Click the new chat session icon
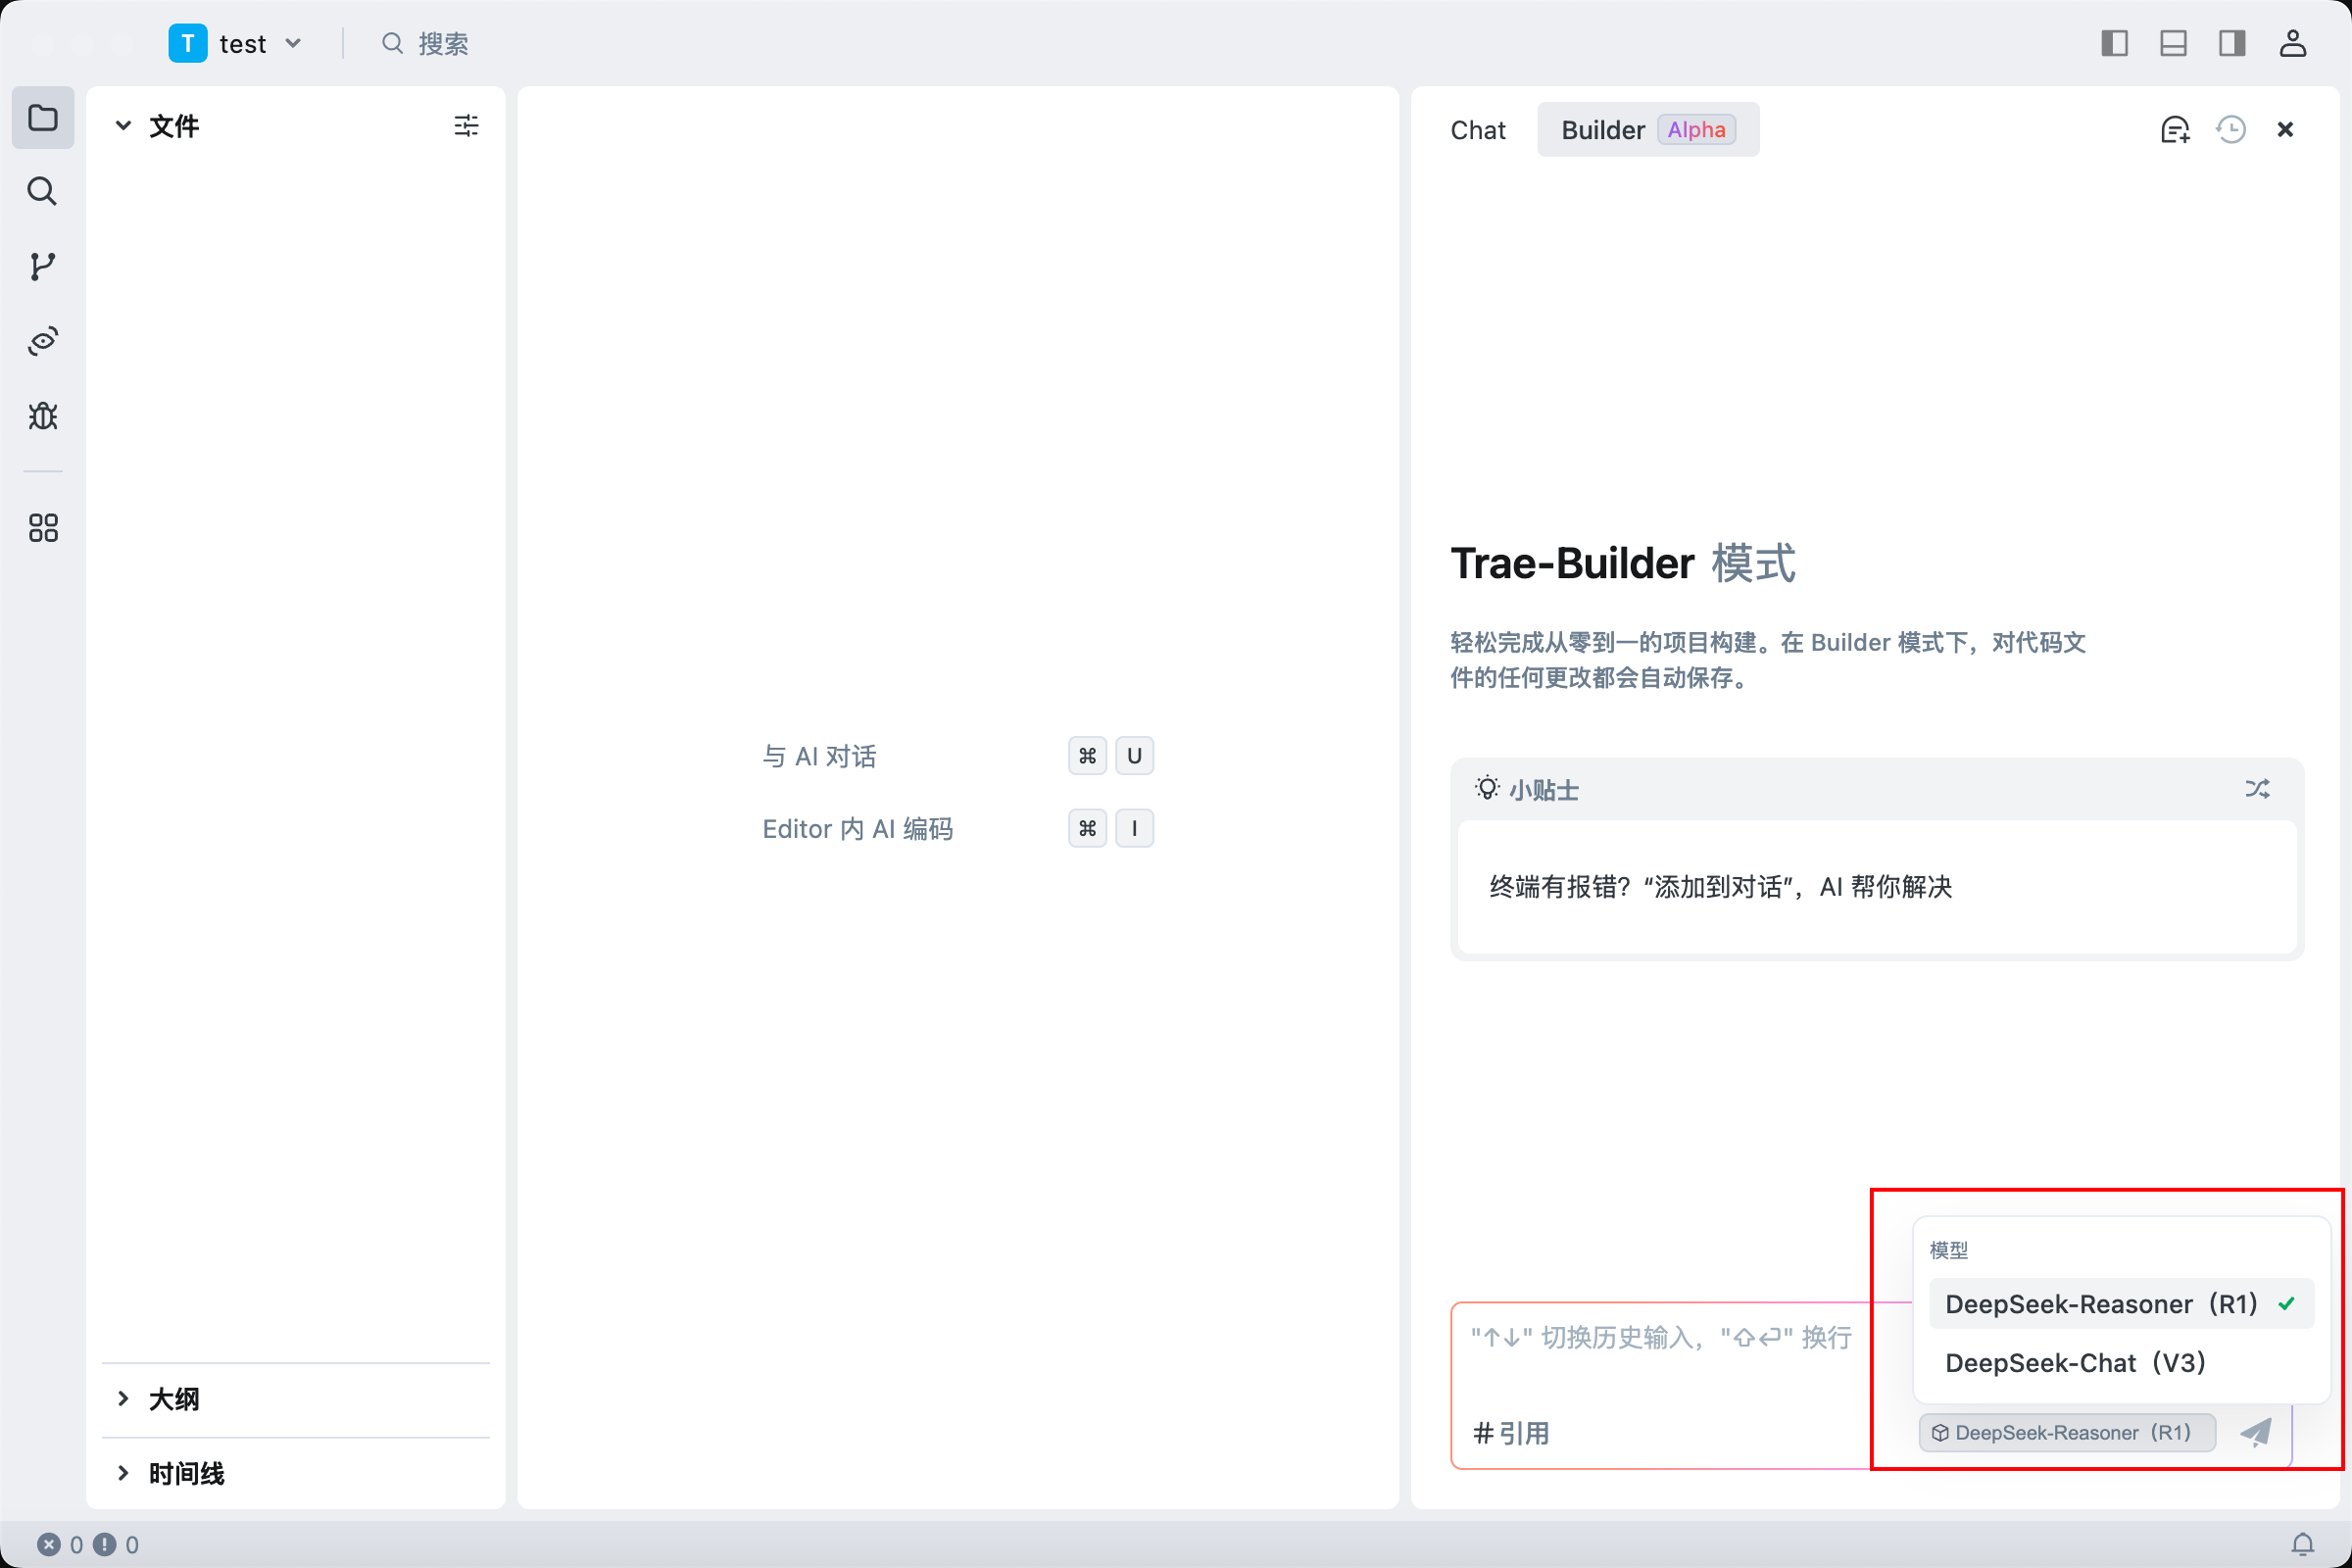 (x=2175, y=130)
